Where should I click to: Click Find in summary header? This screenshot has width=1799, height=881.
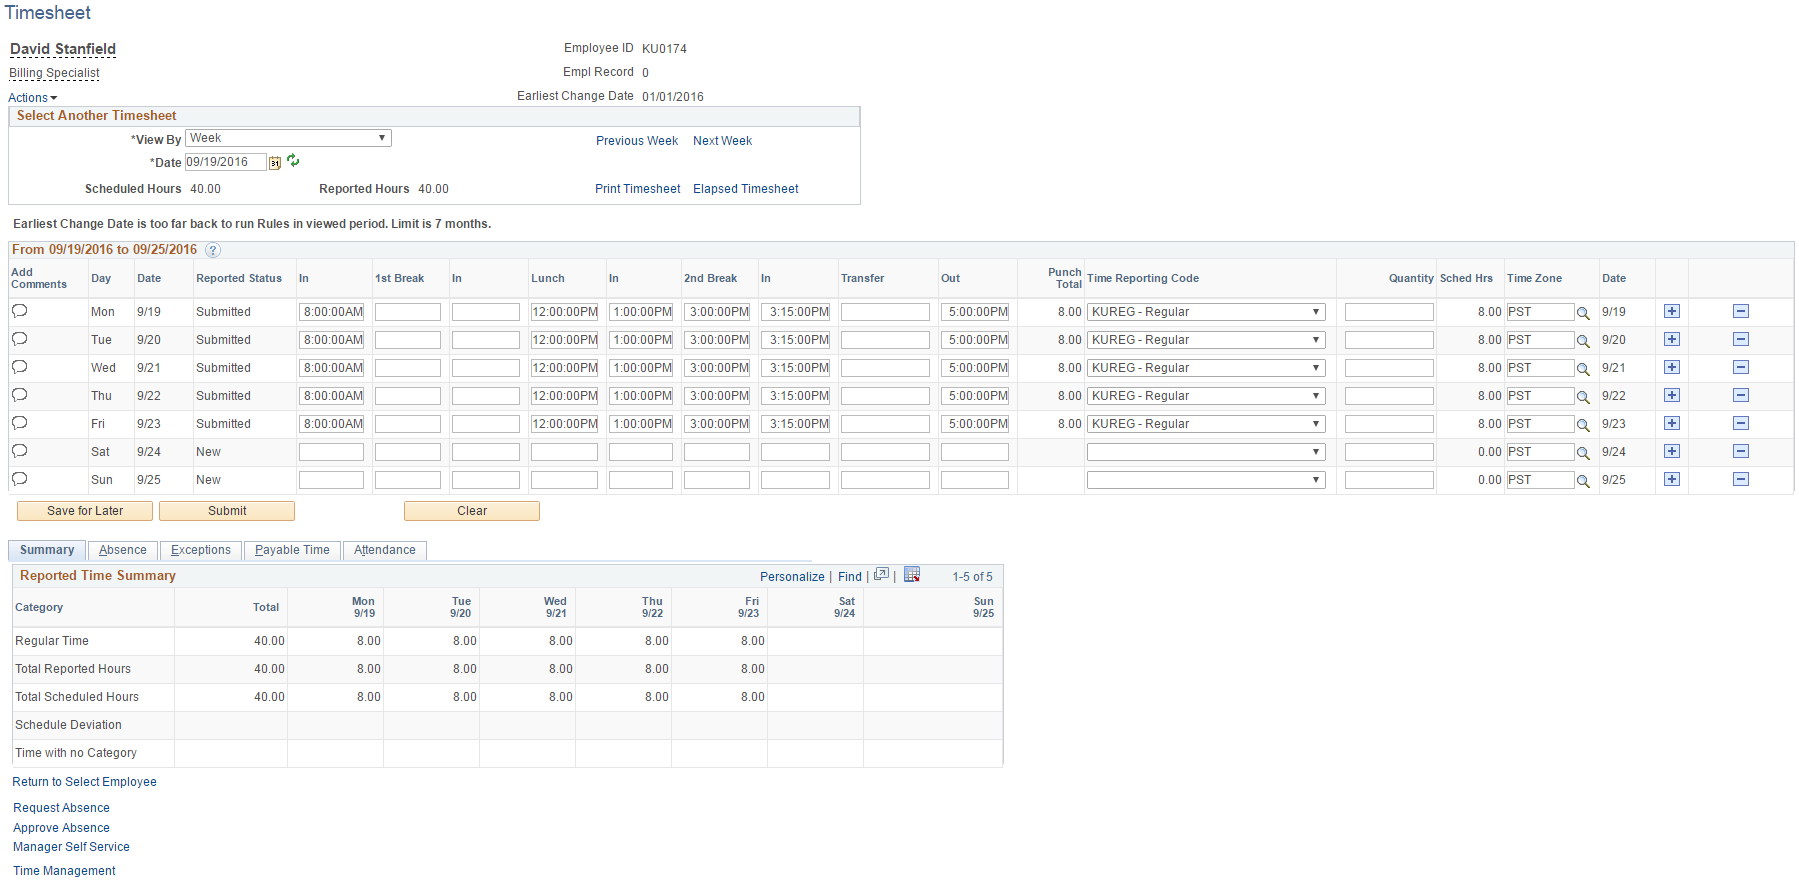point(850,577)
